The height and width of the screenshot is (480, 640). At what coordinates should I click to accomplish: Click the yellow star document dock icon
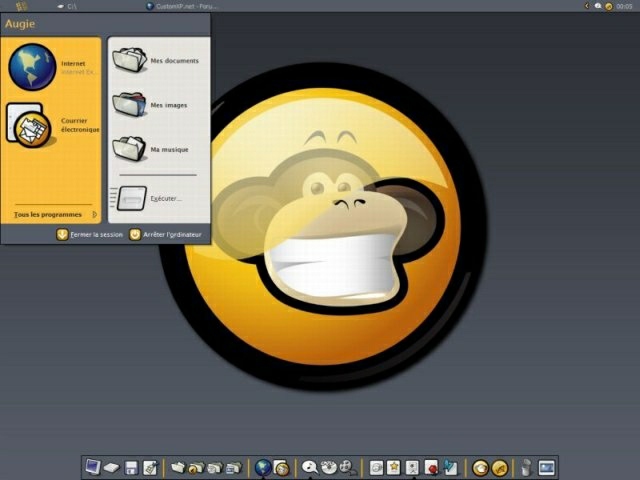pyautogui.click(x=394, y=468)
